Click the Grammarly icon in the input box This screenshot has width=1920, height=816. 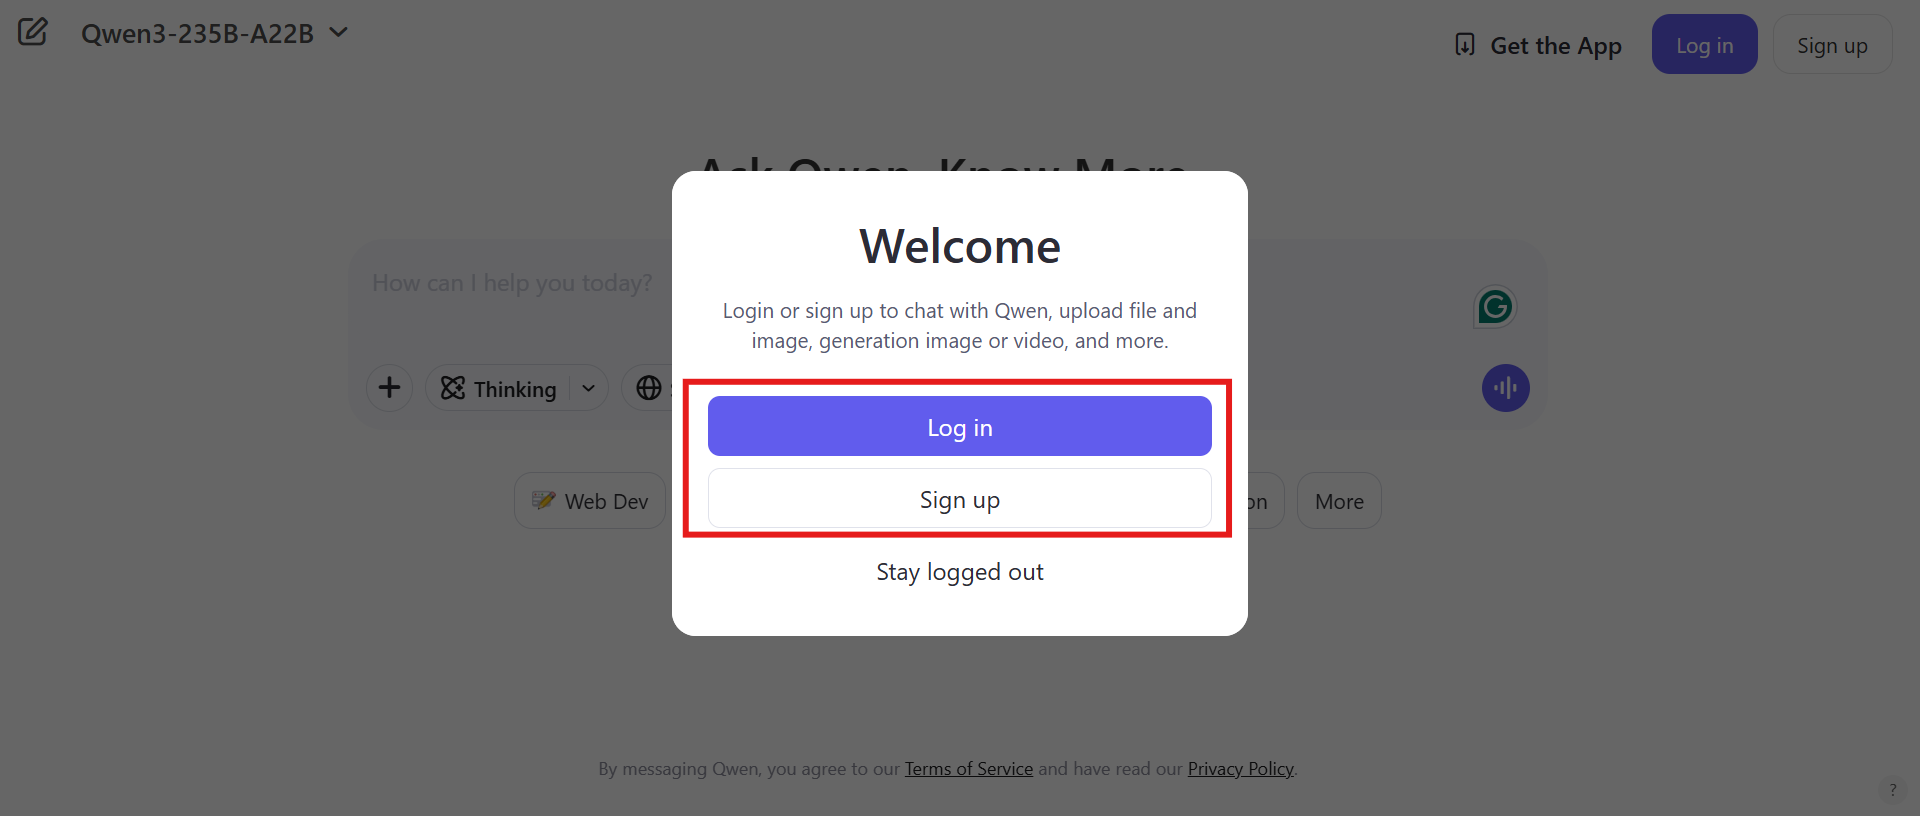click(x=1494, y=306)
